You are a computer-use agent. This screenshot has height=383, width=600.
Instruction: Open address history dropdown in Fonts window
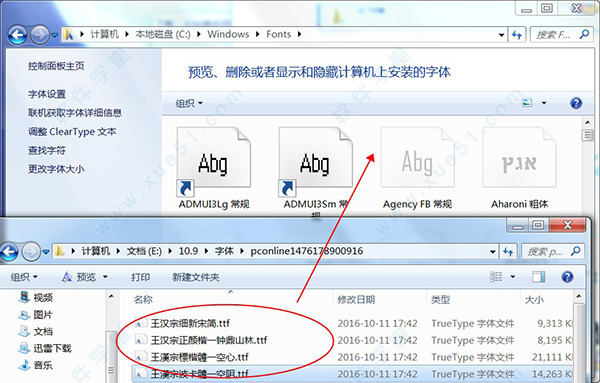[x=501, y=35]
